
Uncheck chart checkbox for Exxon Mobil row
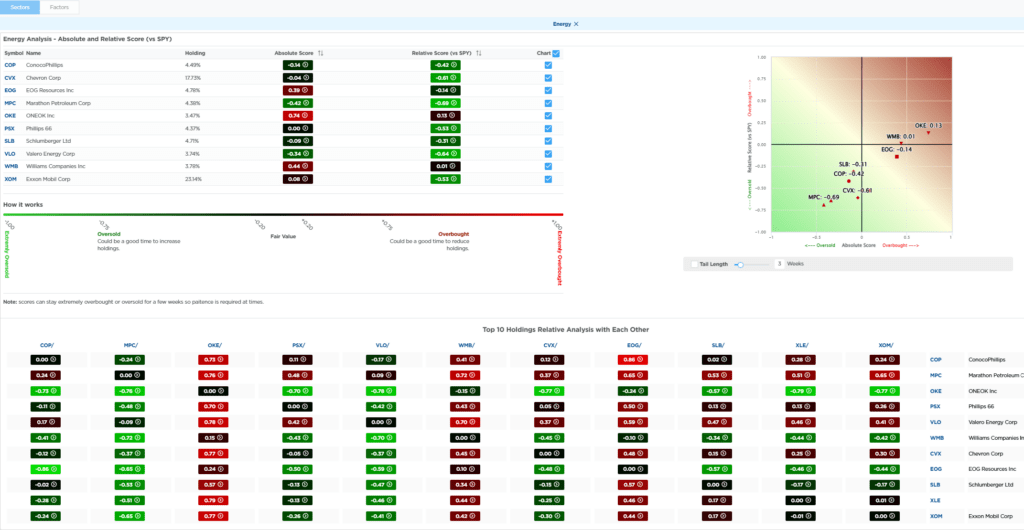click(x=548, y=179)
